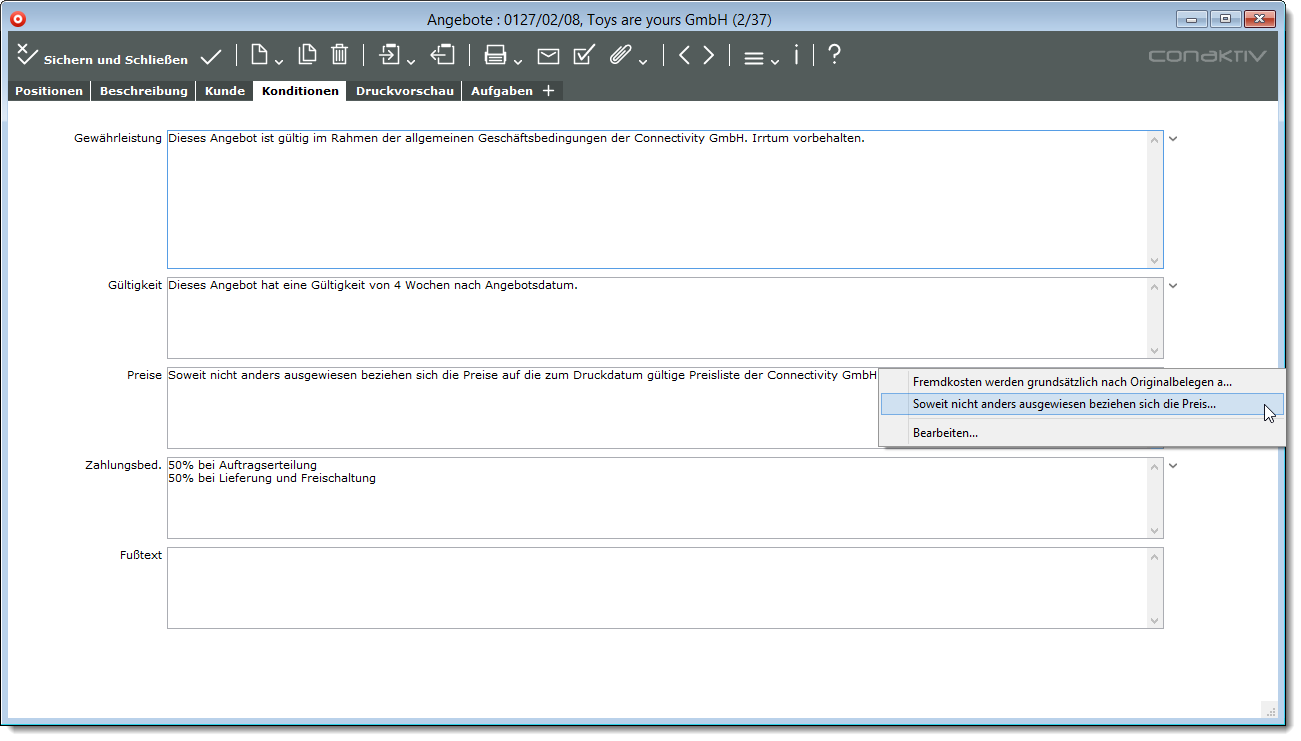Expand the Gewährleistung text template dropdown
This screenshot has width=1301, height=741.
click(1174, 139)
